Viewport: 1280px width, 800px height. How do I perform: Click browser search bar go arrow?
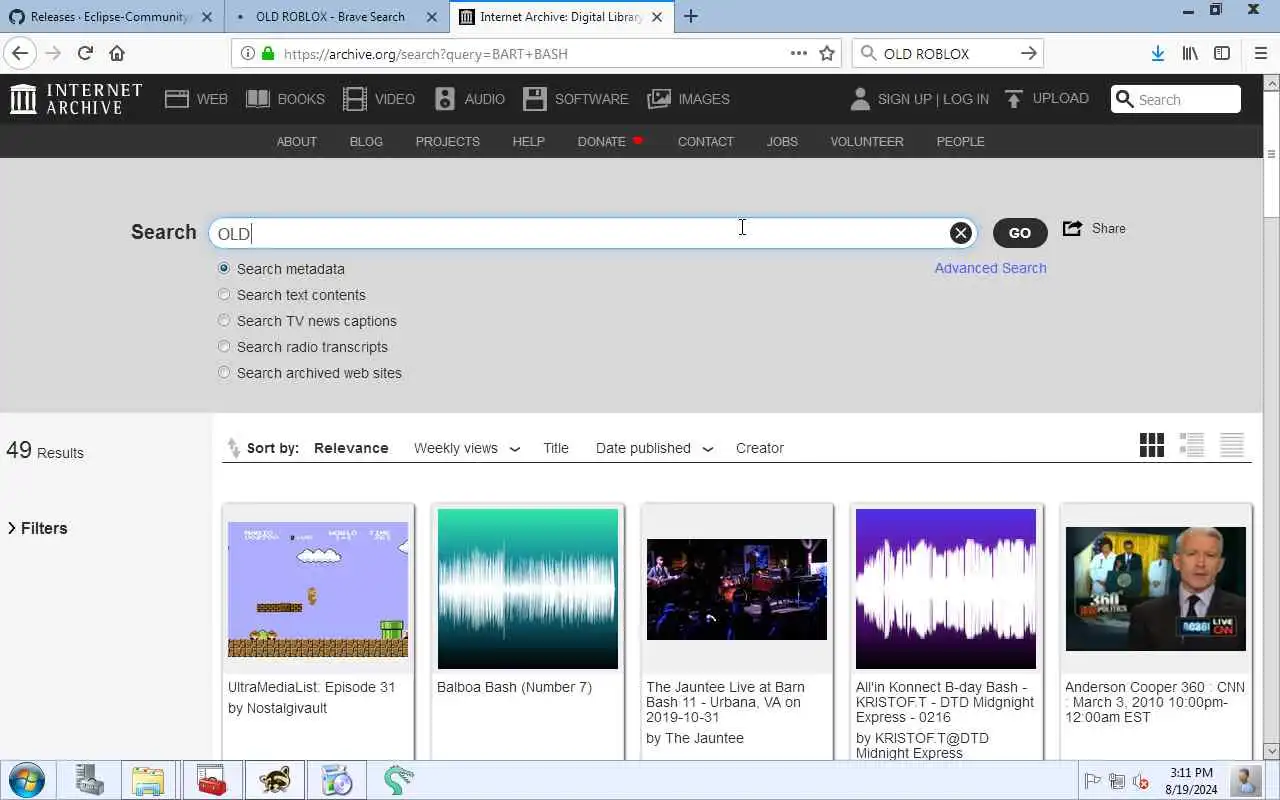coord(1028,54)
